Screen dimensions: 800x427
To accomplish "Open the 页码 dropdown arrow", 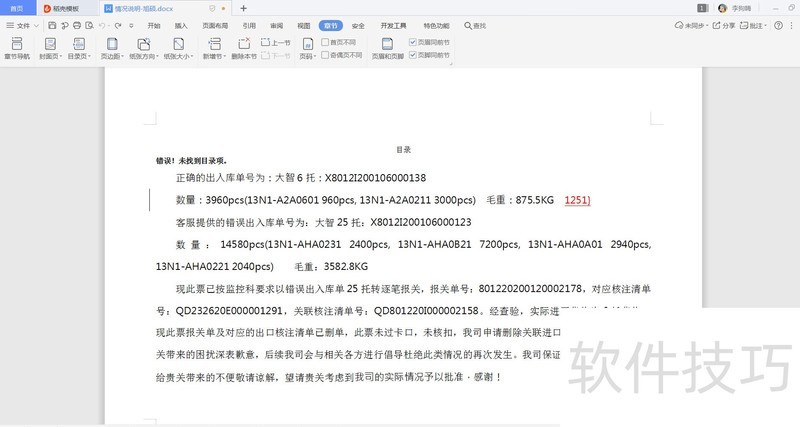I will click(315, 56).
